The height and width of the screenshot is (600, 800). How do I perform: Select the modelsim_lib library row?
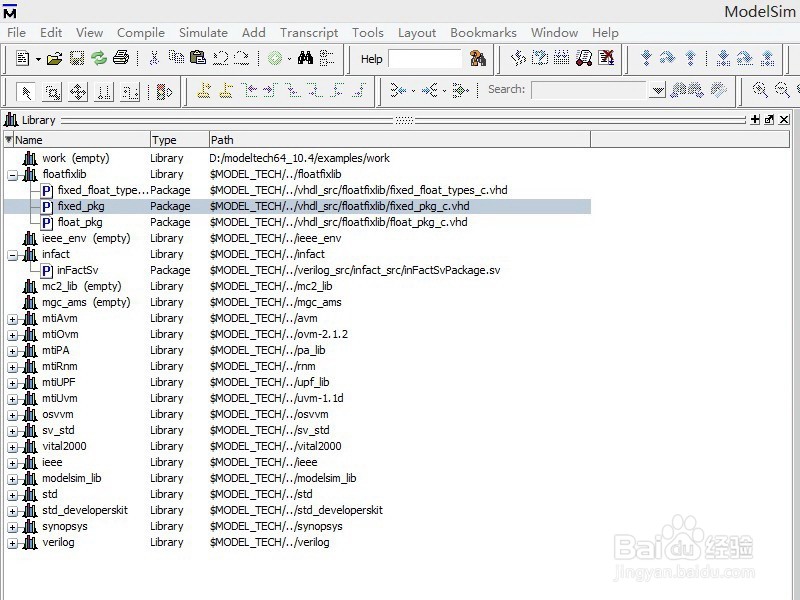pyautogui.click(x=297, y=478)
